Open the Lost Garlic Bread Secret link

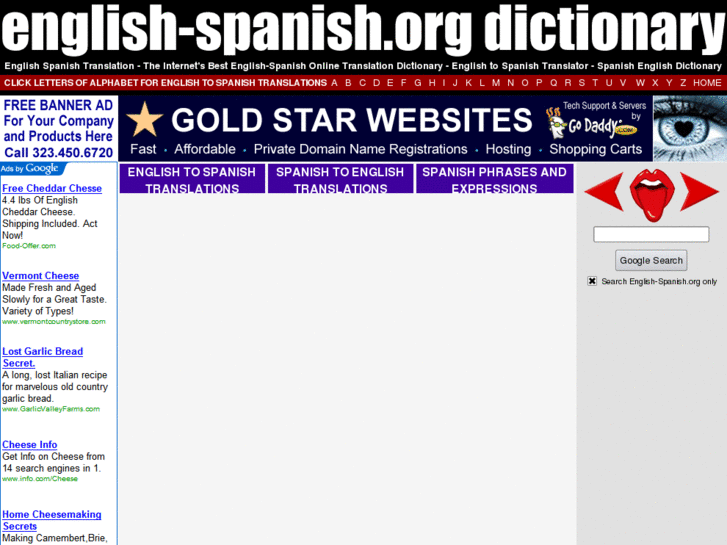coord(42,357)
